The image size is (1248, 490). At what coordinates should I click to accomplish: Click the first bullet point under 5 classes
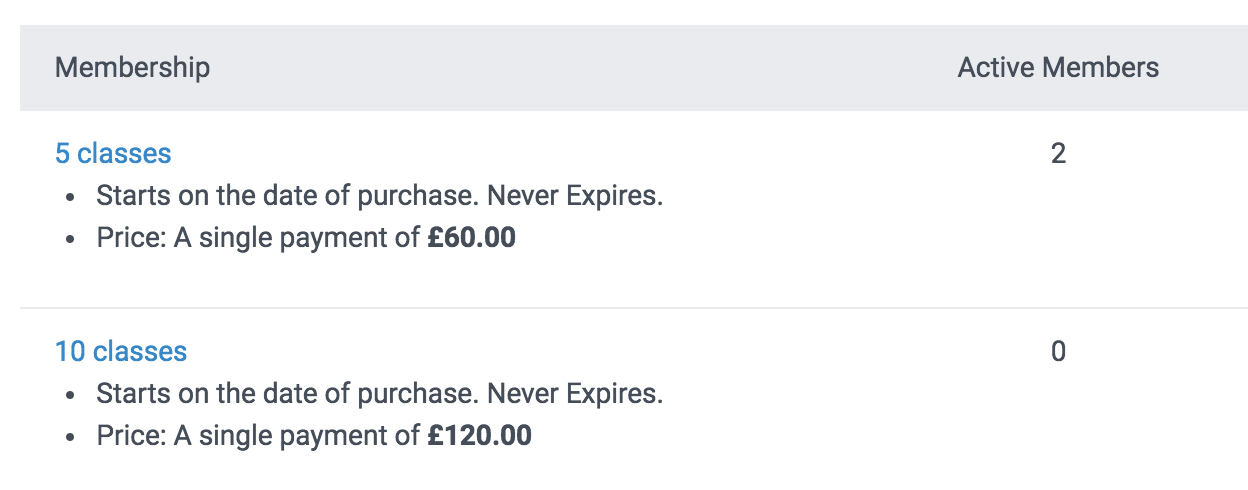70,197
